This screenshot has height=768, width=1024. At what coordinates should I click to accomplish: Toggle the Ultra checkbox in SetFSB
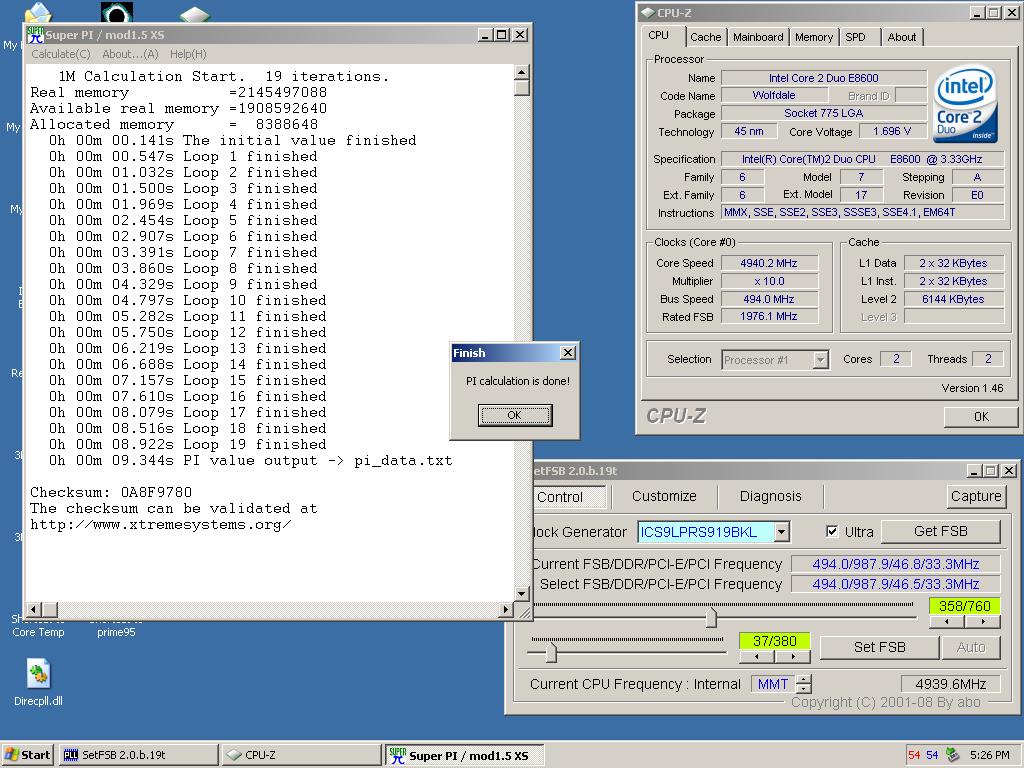[x=832, y=531]
